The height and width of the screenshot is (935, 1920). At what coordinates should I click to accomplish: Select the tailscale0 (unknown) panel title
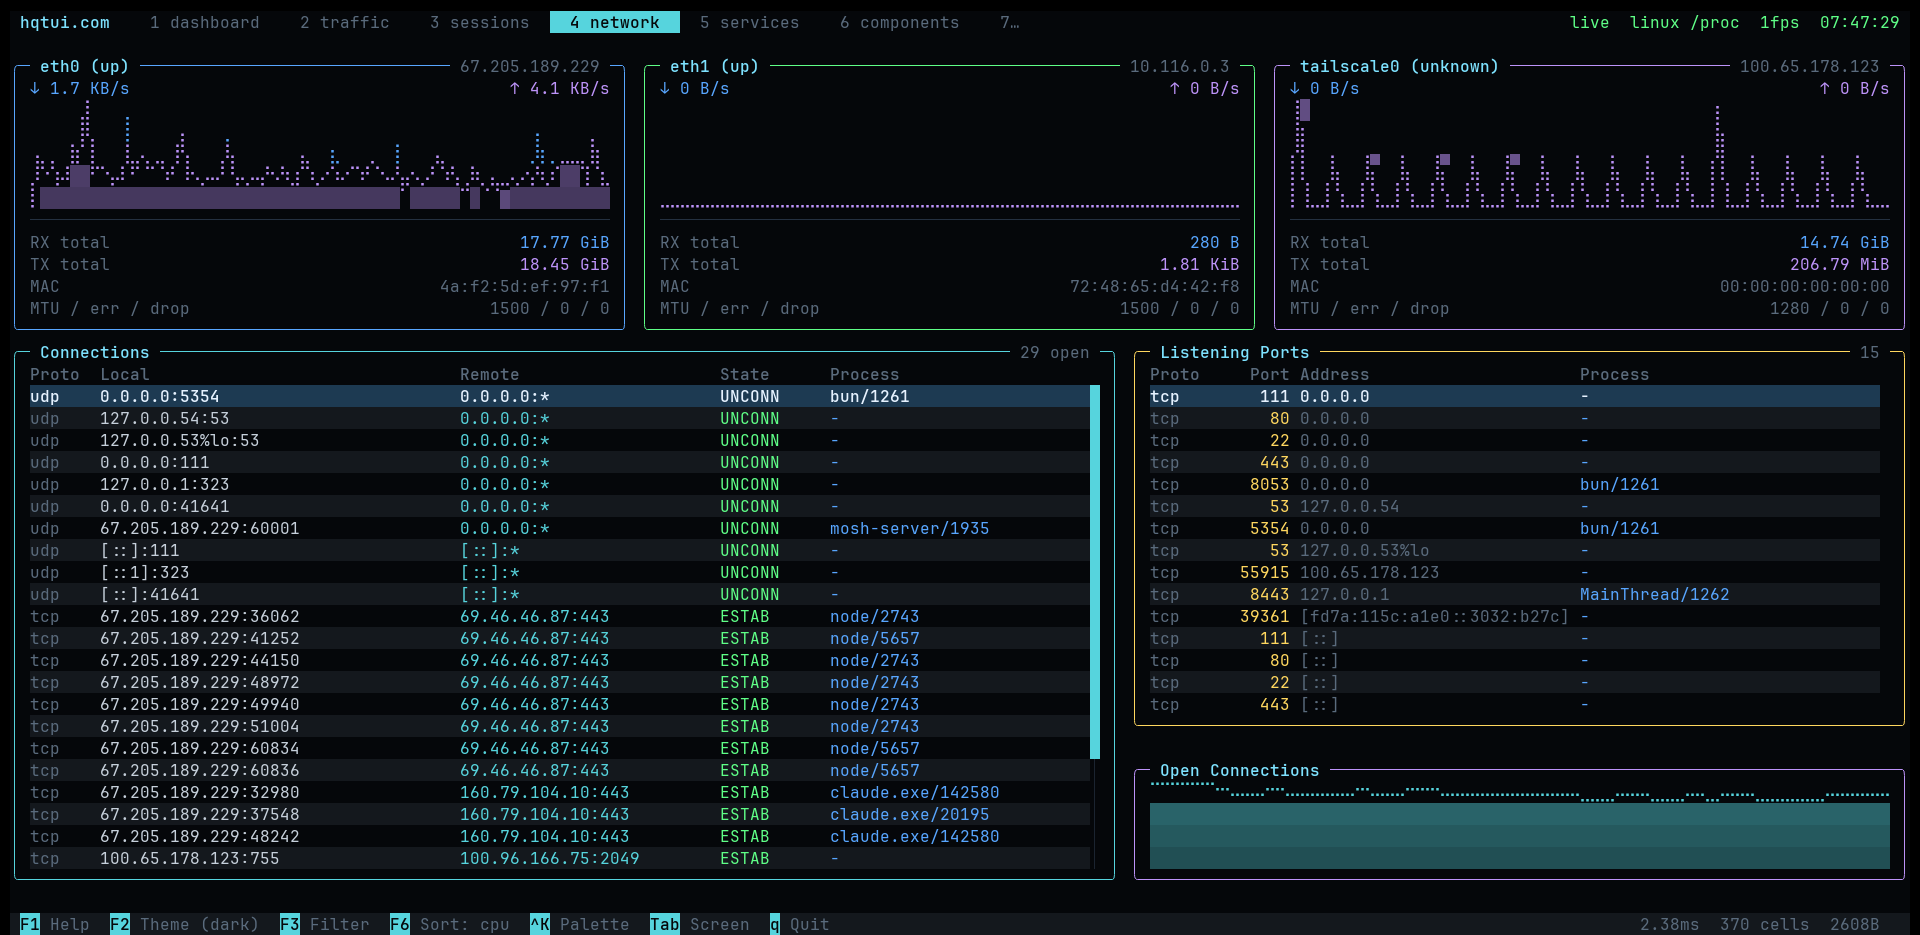(x=1400, y=66)
